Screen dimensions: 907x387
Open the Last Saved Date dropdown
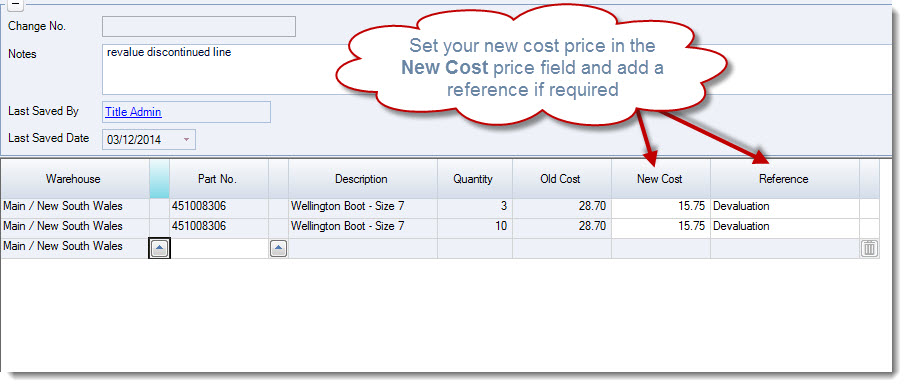tap(186, 139)
